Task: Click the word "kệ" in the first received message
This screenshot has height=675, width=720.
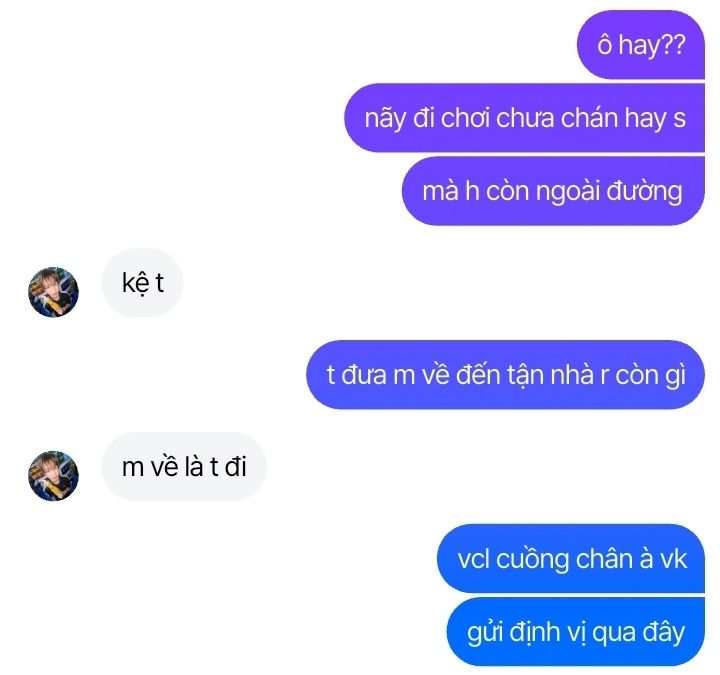Action: (135, 284)
